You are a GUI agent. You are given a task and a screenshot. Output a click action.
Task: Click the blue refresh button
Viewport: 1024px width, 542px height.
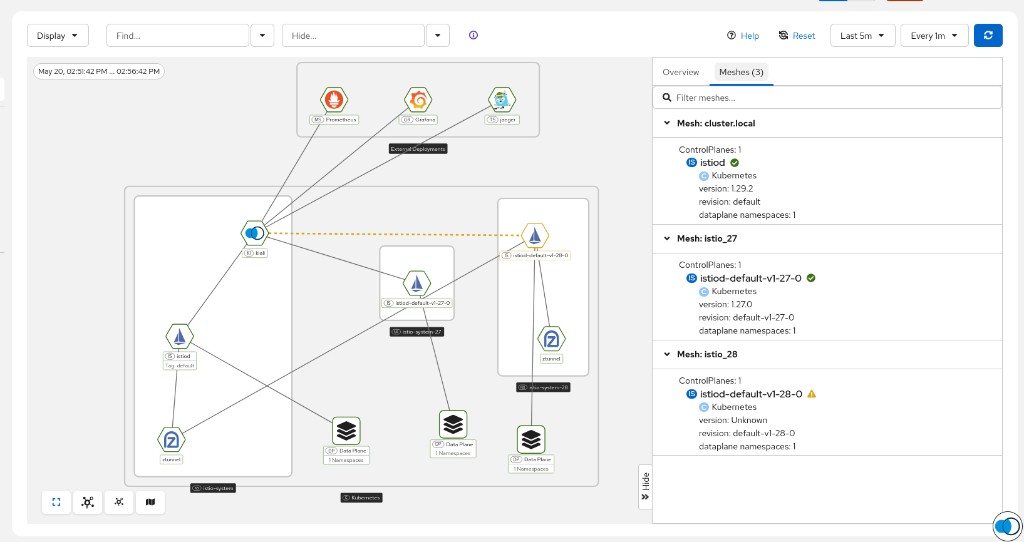988,35
